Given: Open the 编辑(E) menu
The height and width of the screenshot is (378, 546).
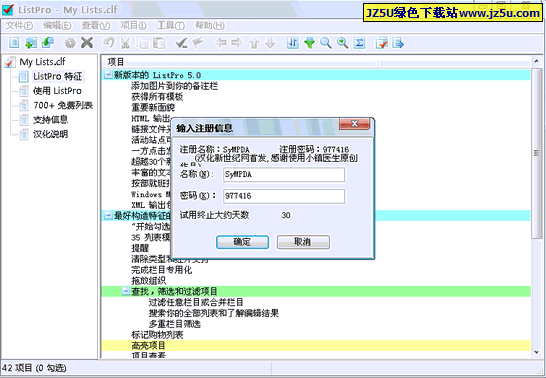Looking at the screenshot, I should pyautogui.click(x=57, y=25).
